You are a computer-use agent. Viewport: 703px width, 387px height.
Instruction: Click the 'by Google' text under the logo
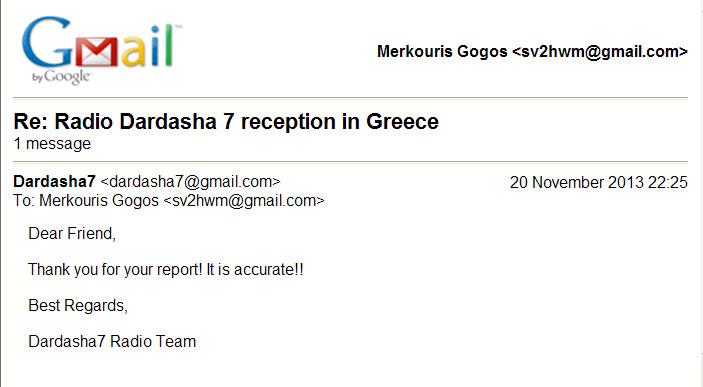point(61,77)
